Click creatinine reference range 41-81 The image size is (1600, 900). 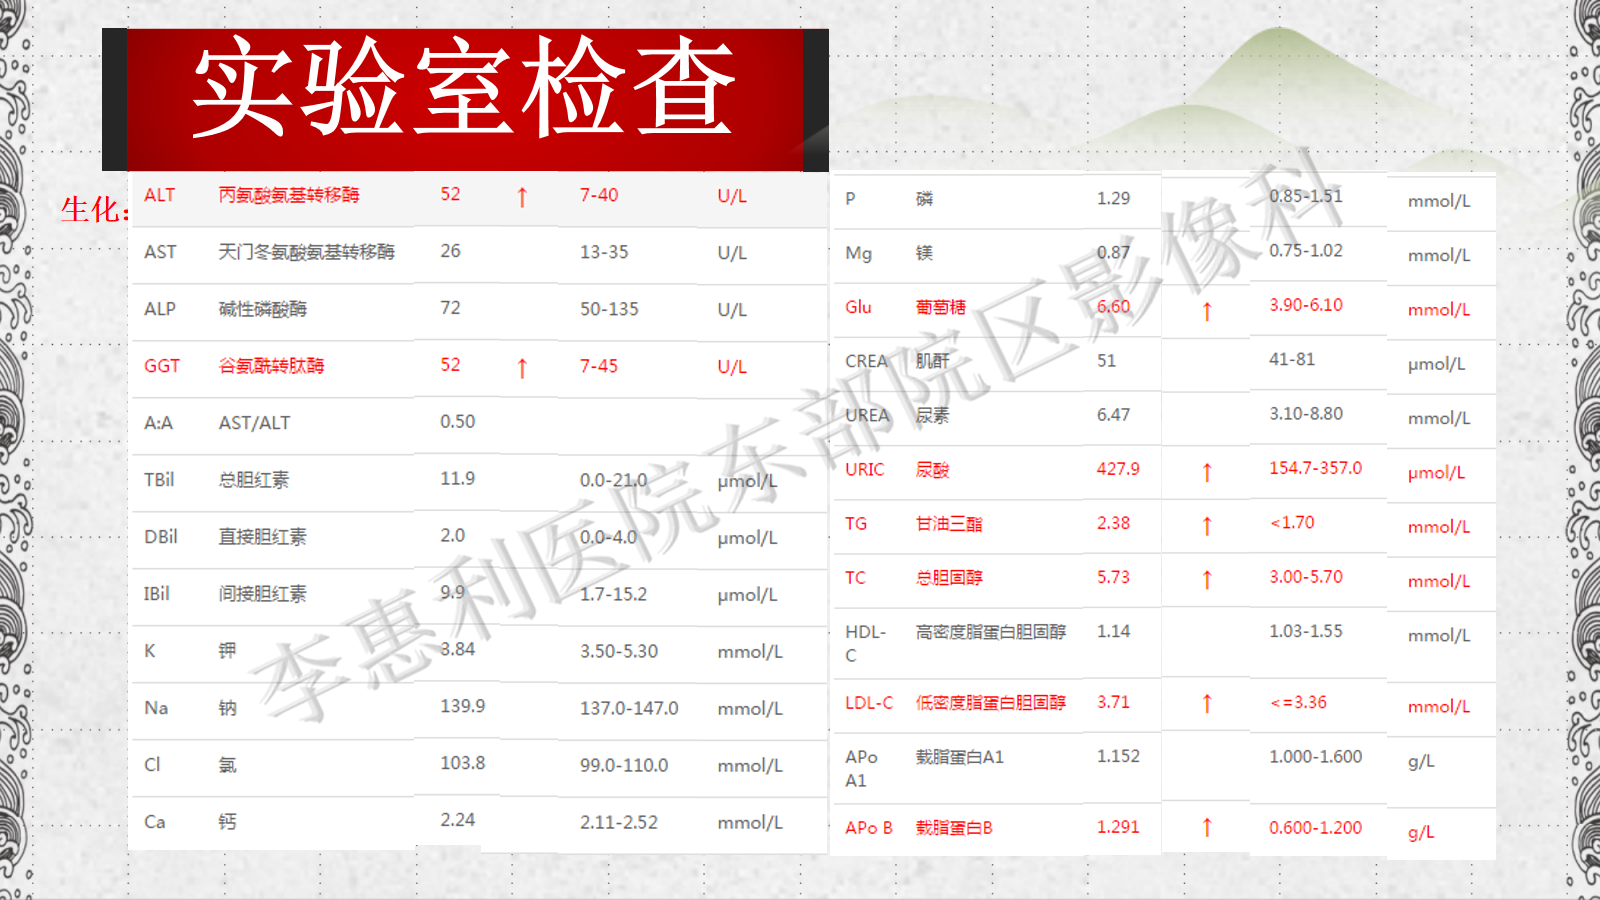pos(1292,359)
